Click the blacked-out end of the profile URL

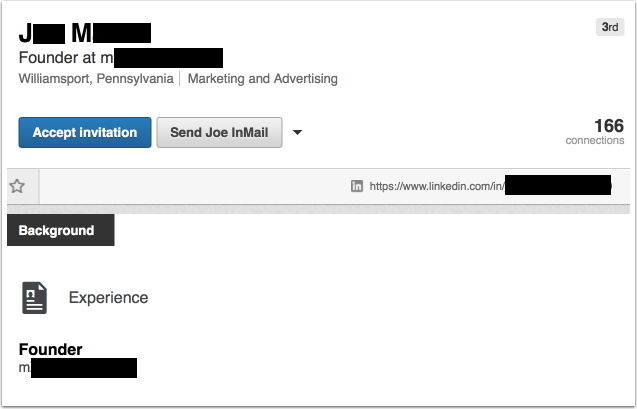(557, 186)
